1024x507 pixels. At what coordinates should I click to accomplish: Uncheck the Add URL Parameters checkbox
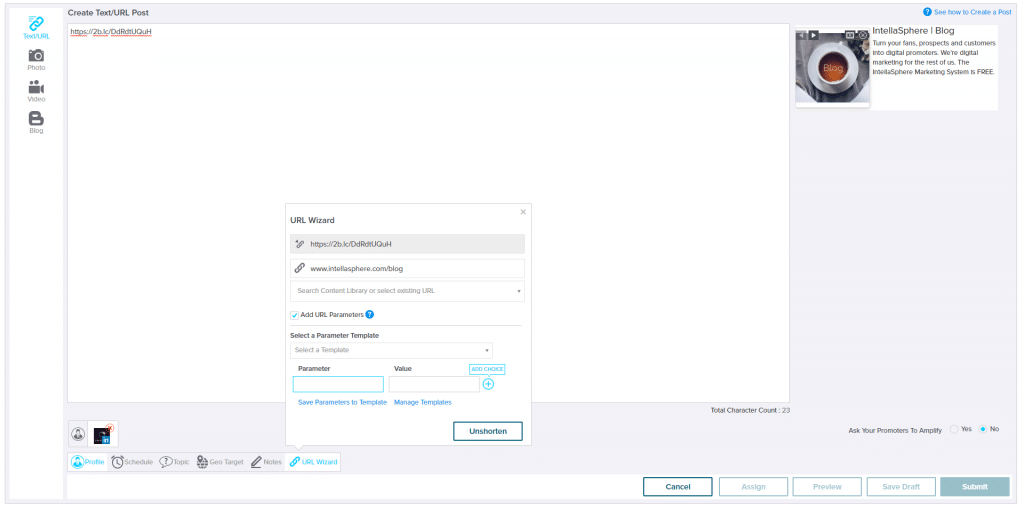tap(295, 315)
